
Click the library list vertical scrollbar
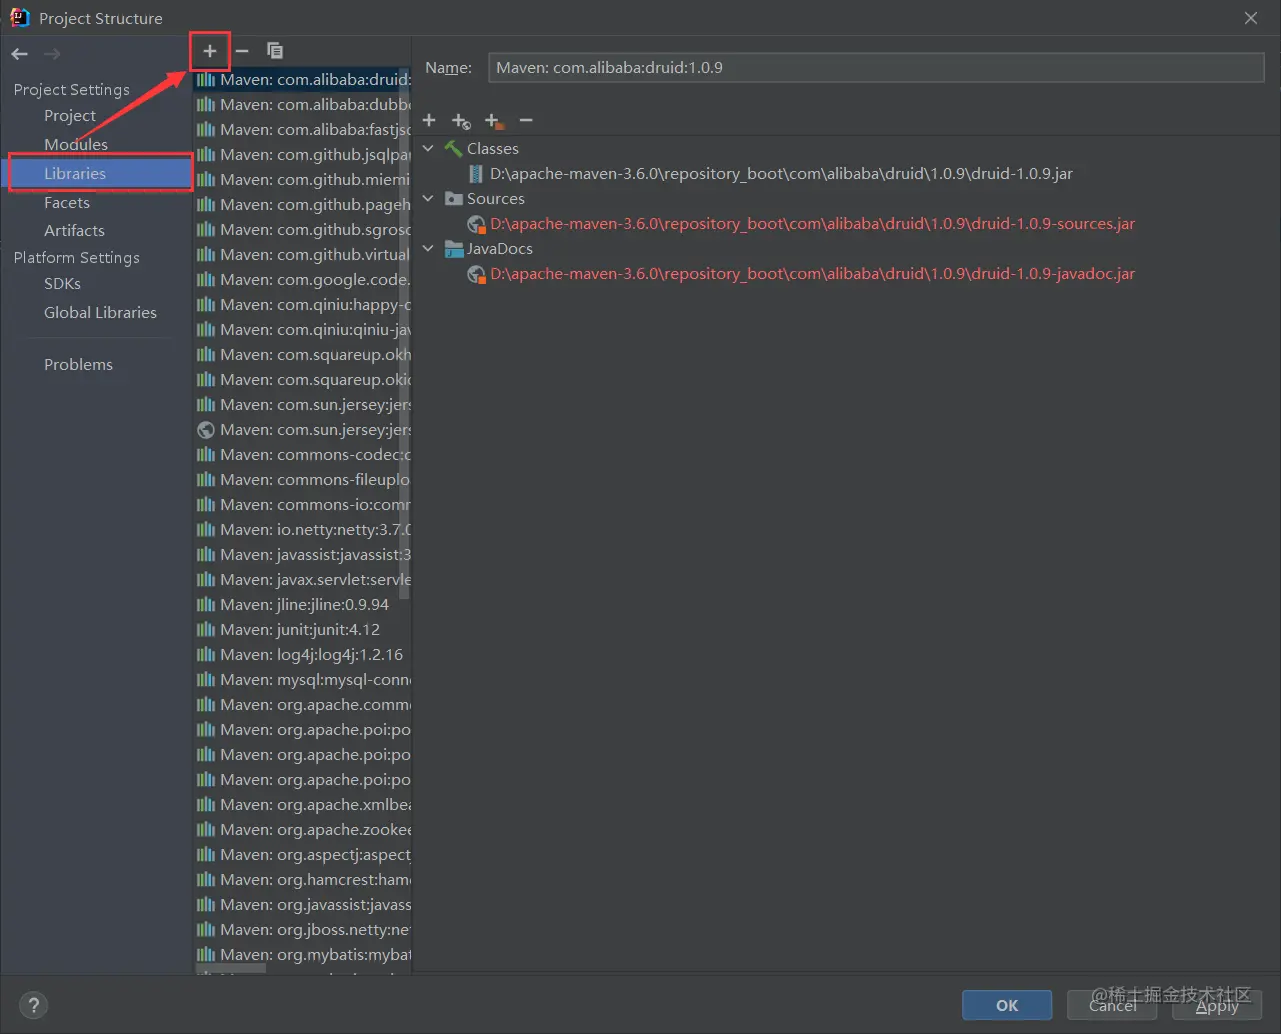(x=405, y=335)
